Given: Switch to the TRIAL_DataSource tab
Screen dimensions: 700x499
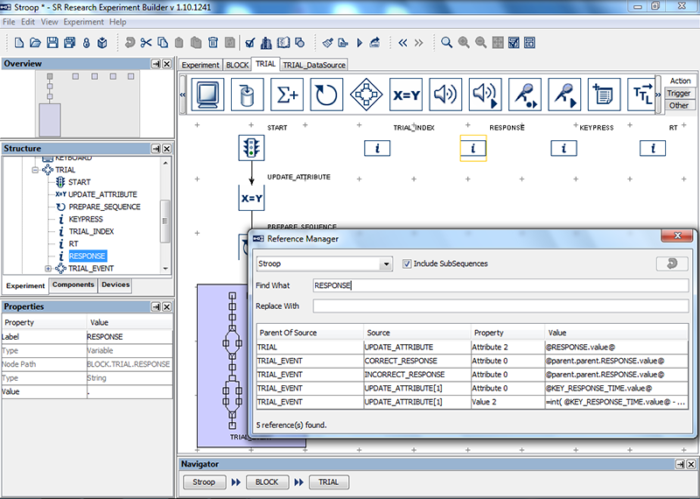Looking at the screenshot, I should click(x=314, y=64).
